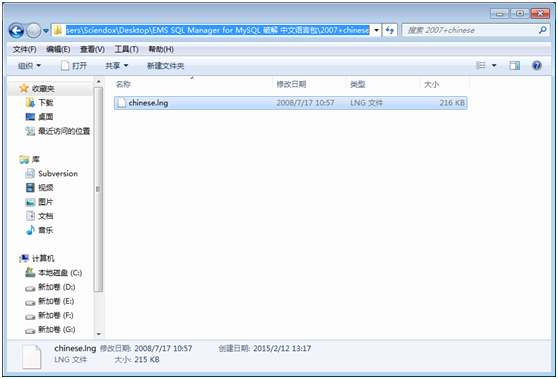Open recent pages dropdown next to navigation arrows
The image size is (558, 379).
point(46,31)
